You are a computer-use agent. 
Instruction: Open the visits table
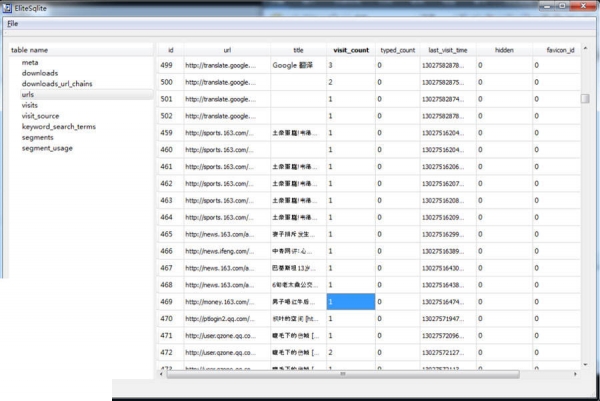coord(30,105)
